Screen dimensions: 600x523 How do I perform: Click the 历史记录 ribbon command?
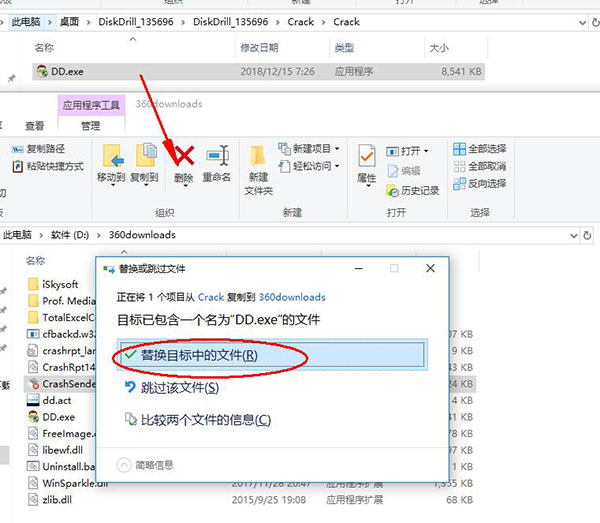tap(412, 191)
